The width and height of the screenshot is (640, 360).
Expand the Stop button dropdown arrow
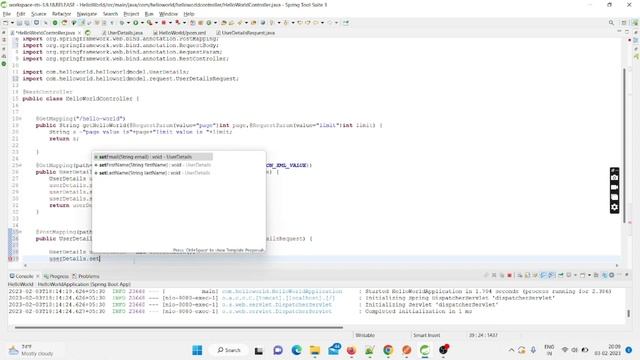pos(170,23)
